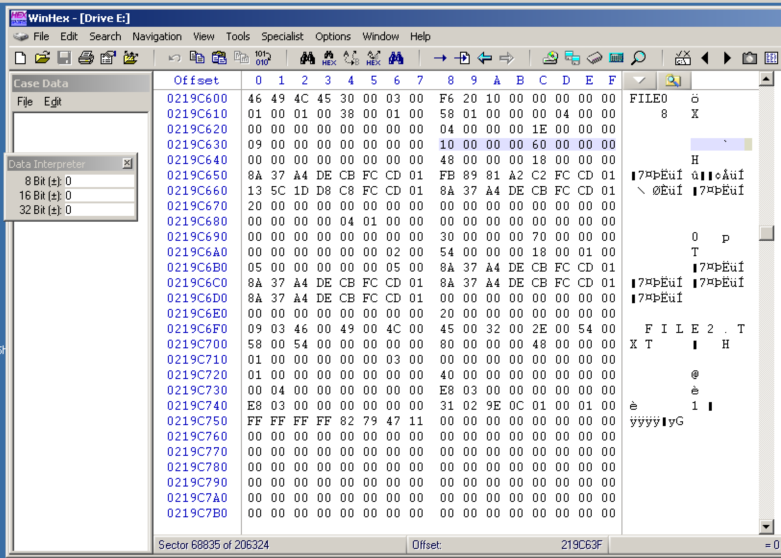The height and width of the screenshot is (558, 781).
Task: Click the Go To Offset arrow icon
Action: 440,58
